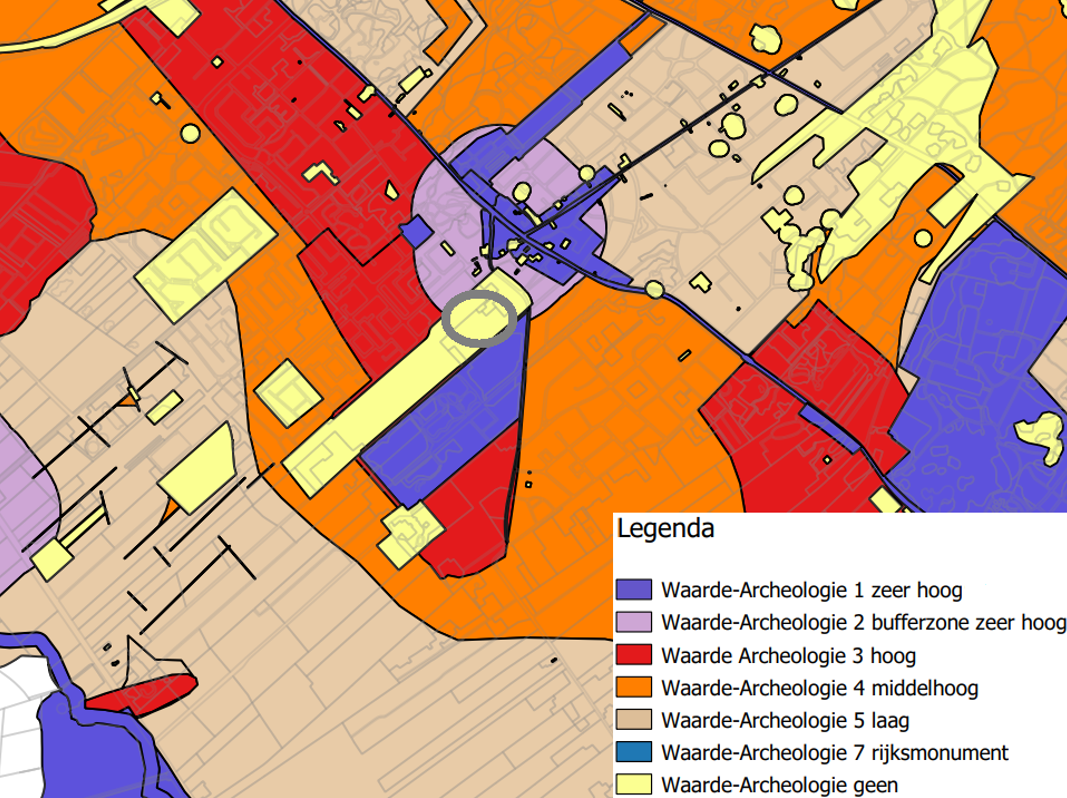Image resolution: width=1067 pixels, height=798 pixels.
Task: Click the 'Waarde-Archeologie 7 rijksmonument' label
Action: [x=835, y=753]
